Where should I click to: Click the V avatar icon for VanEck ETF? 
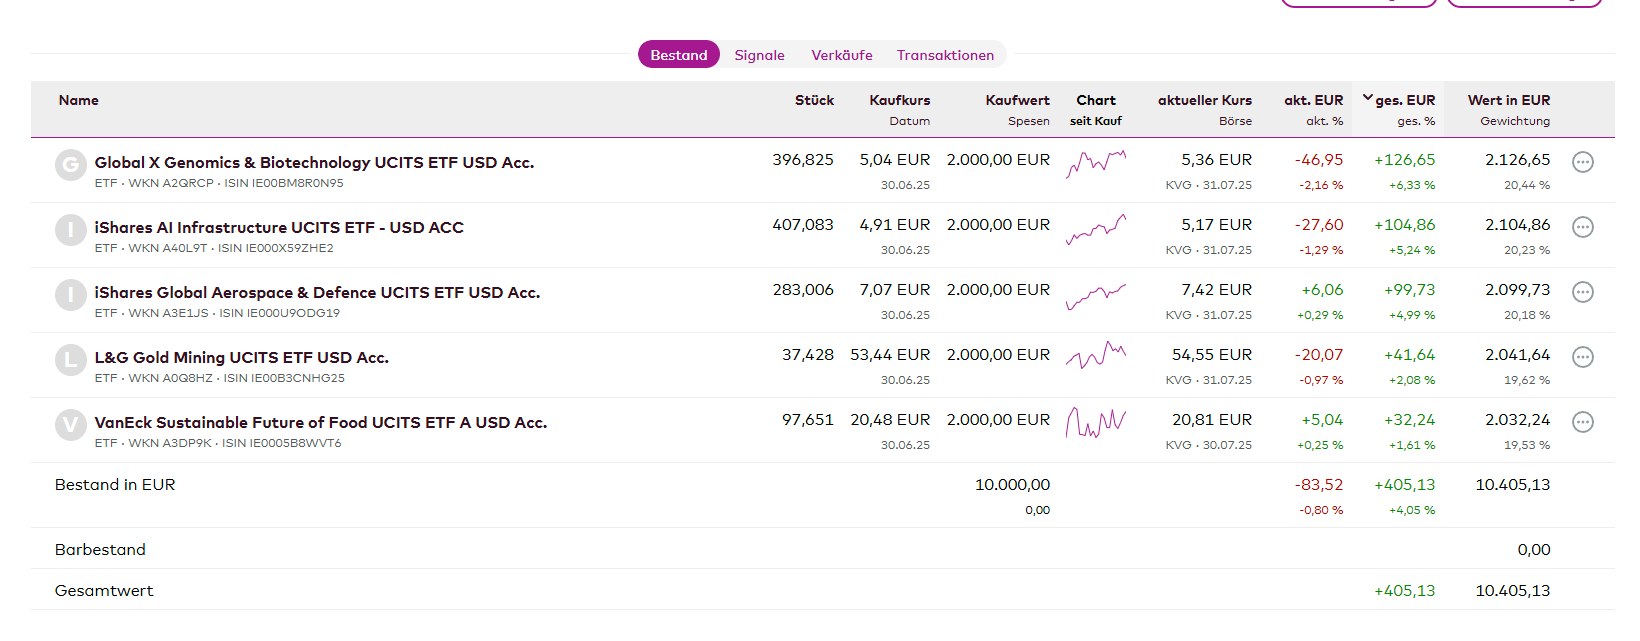[70, 425]
